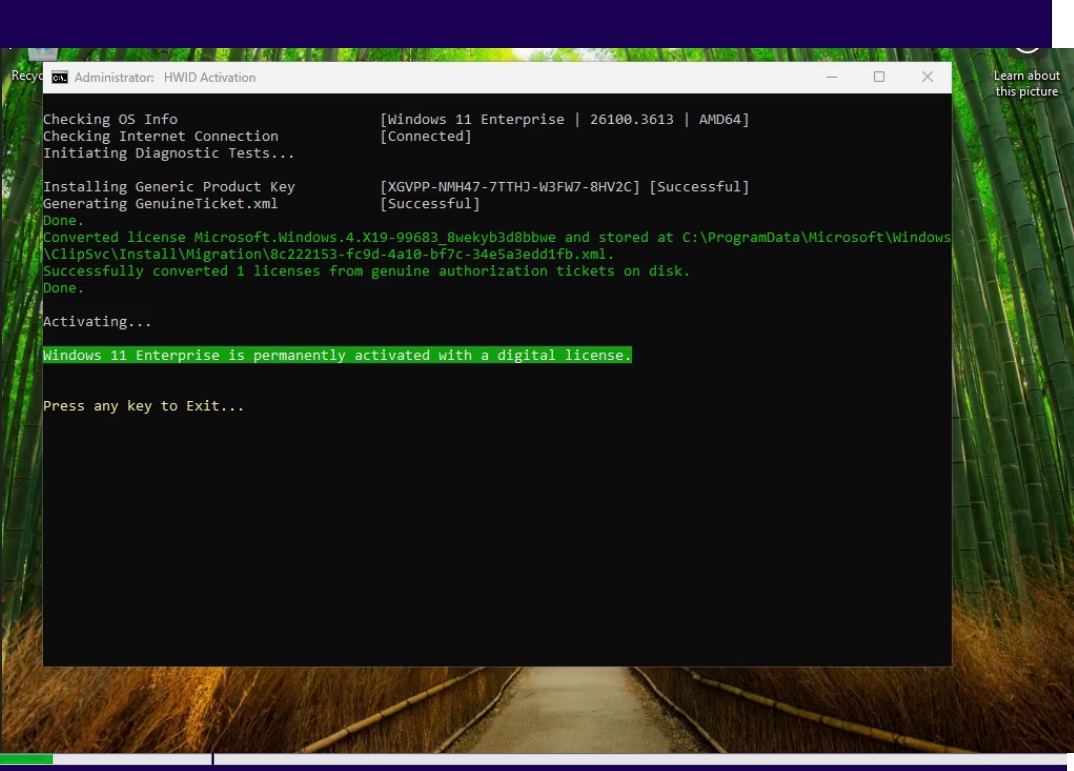Click the "Activating..." line
Screen dimensions: 1074x771
(x=97, y=322)
